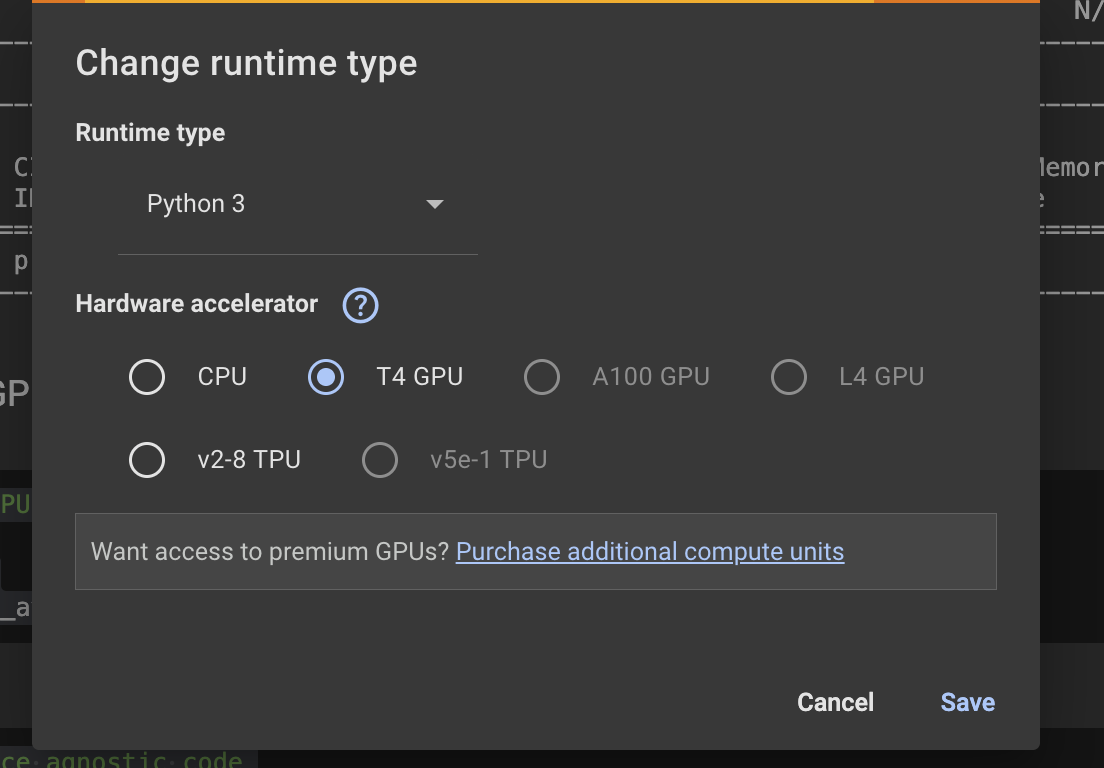Click the "v5e-1 TPU" option label text
Image resolution: width=1104 pixels, height=768 pixels.
click(x=488, y=460)
